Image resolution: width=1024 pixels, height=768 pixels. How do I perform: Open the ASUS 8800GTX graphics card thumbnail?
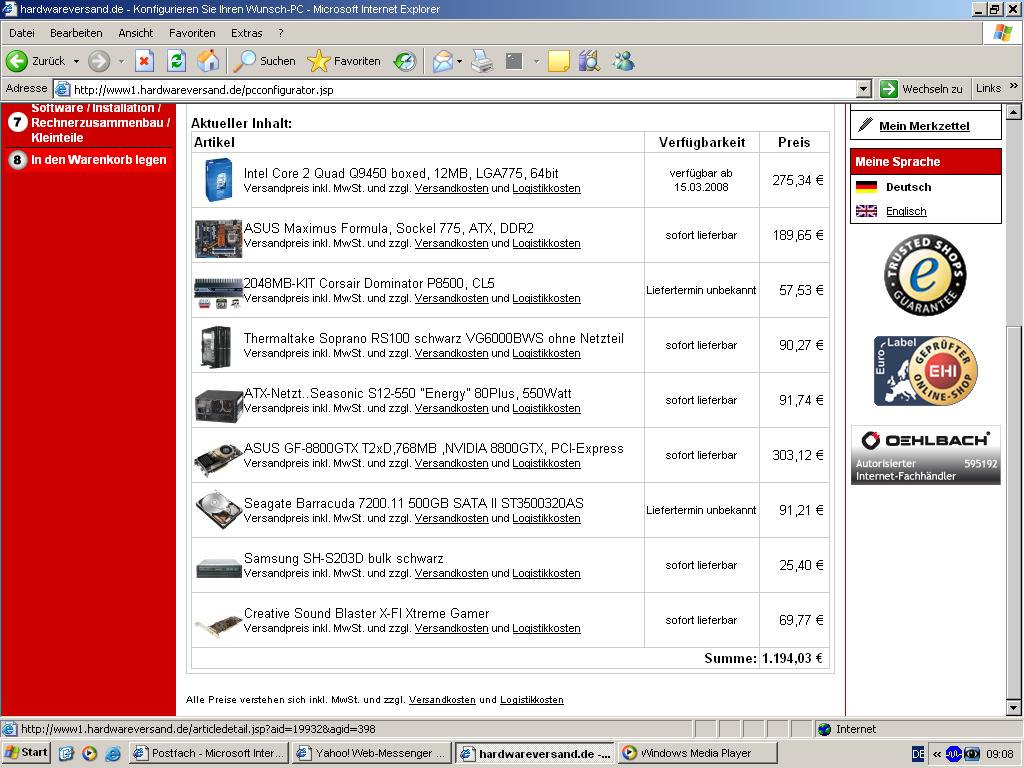[x=218, y=458]
